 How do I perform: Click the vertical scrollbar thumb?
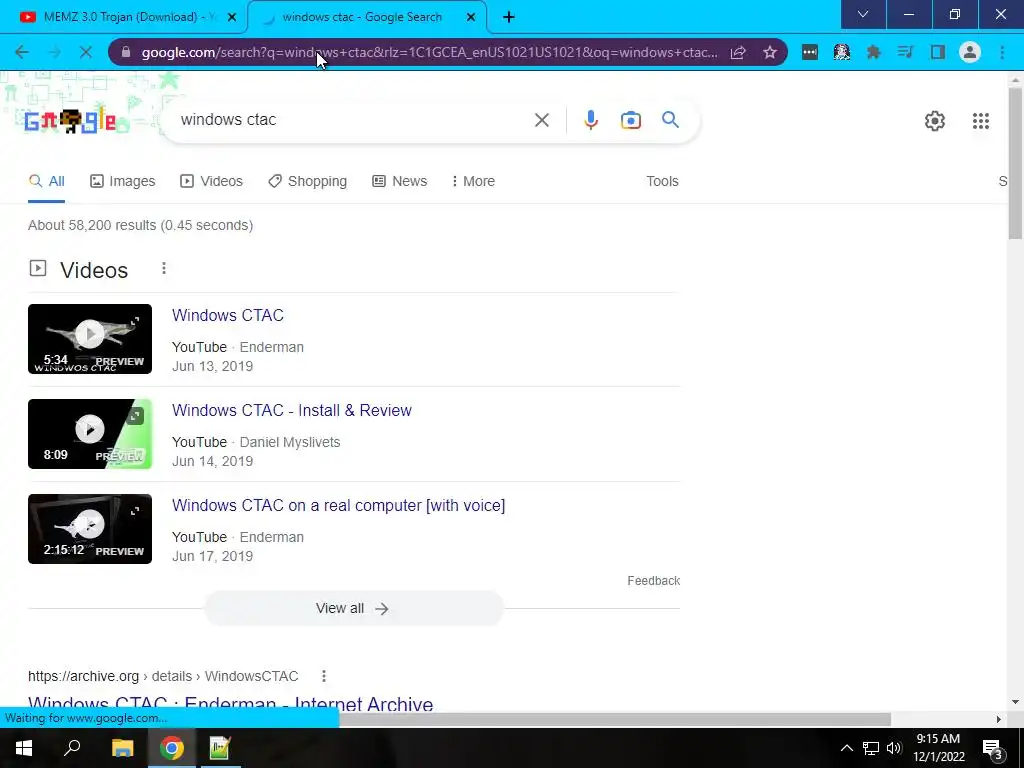pyautogui.click(x=1015, y=163)
